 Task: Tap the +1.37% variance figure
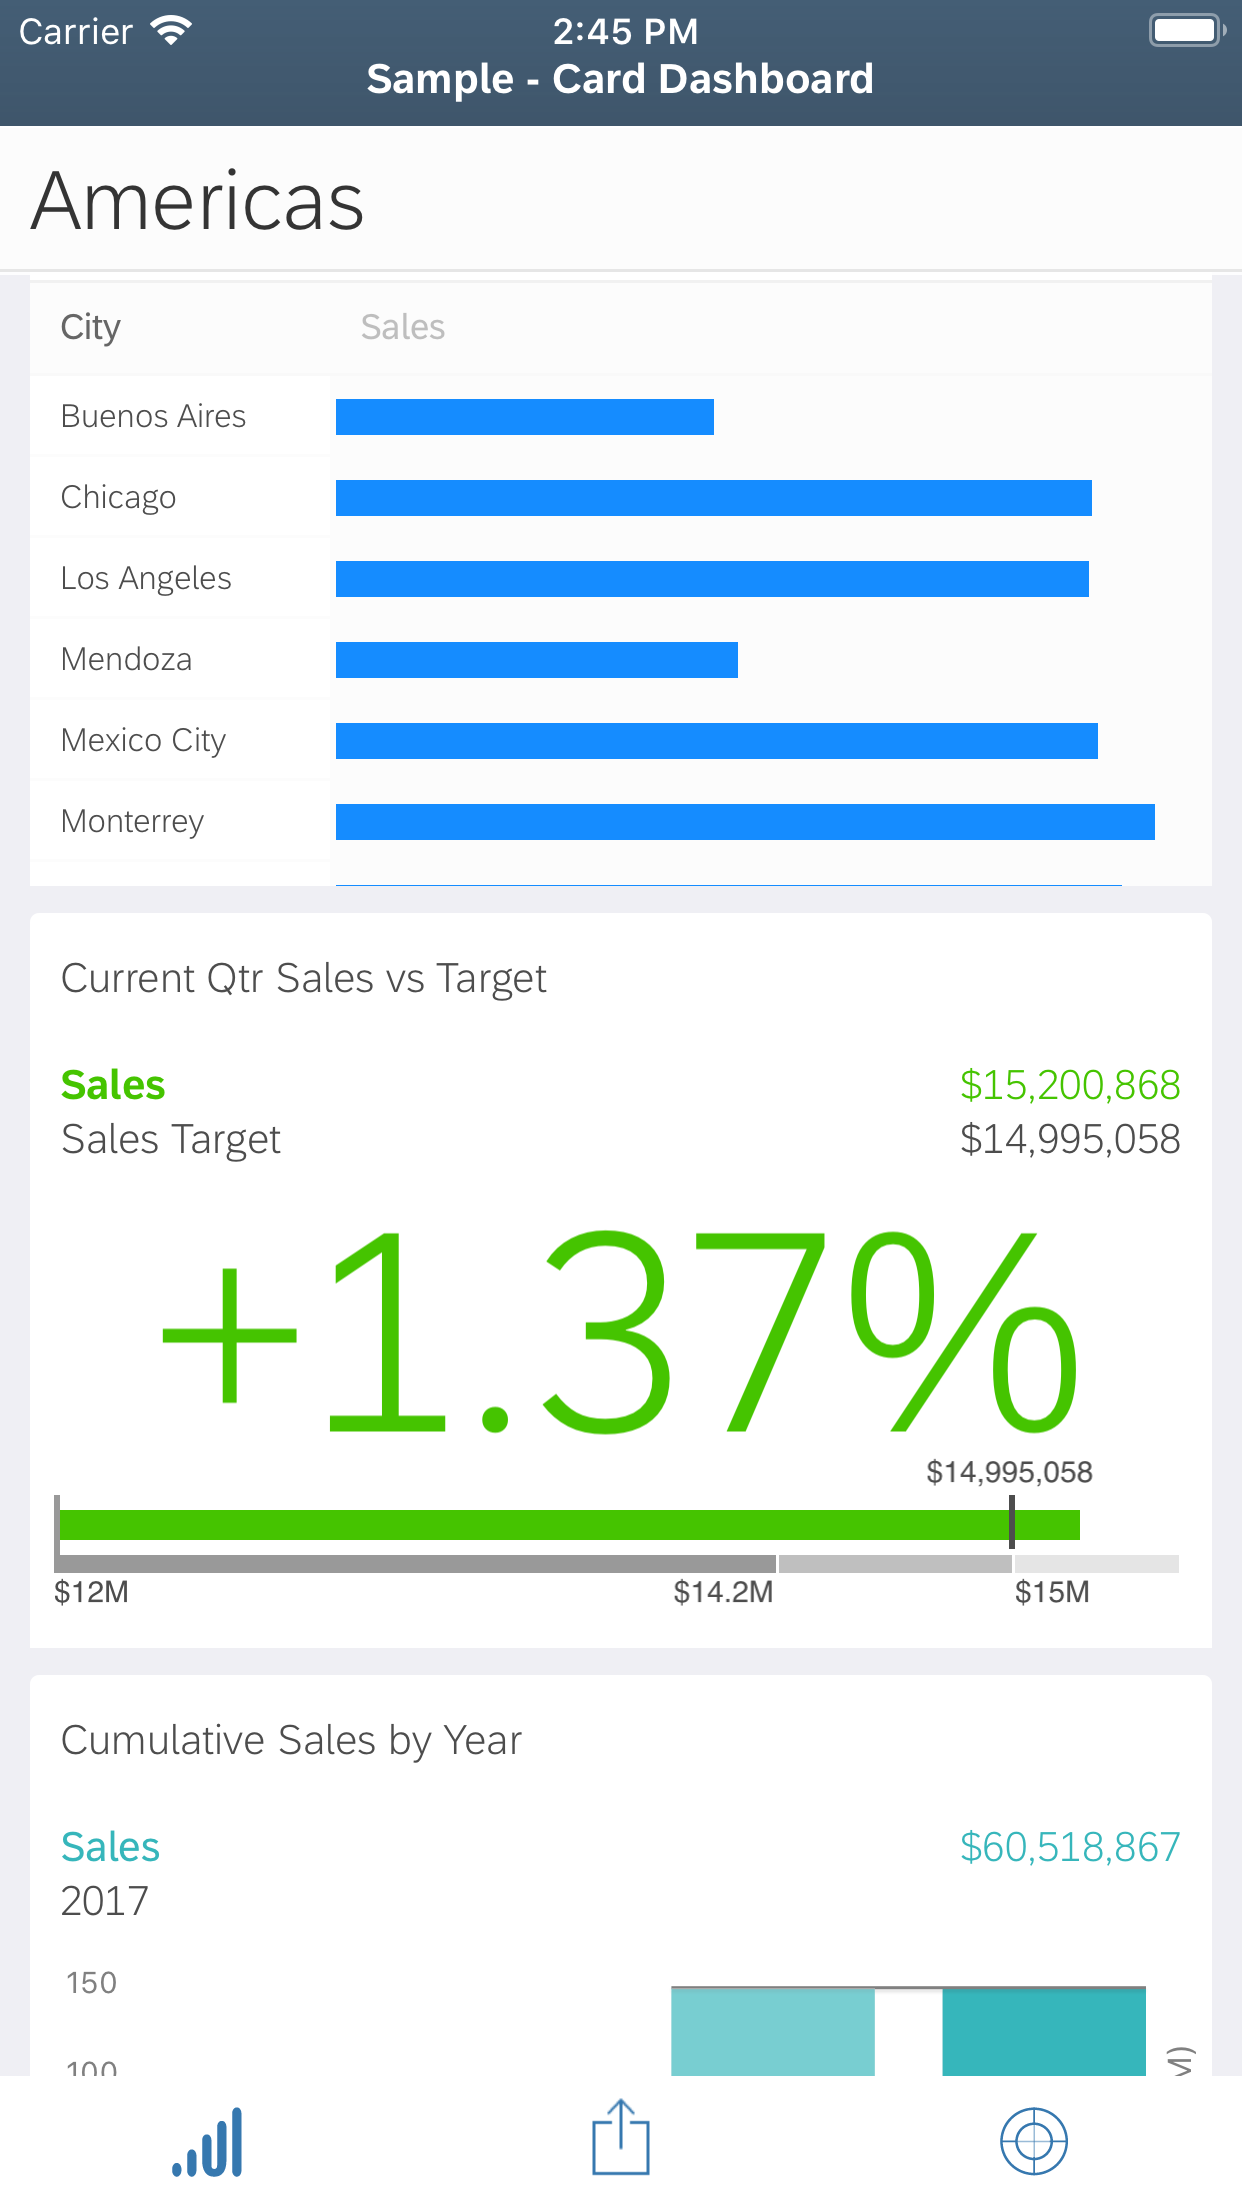point(620,1332)
